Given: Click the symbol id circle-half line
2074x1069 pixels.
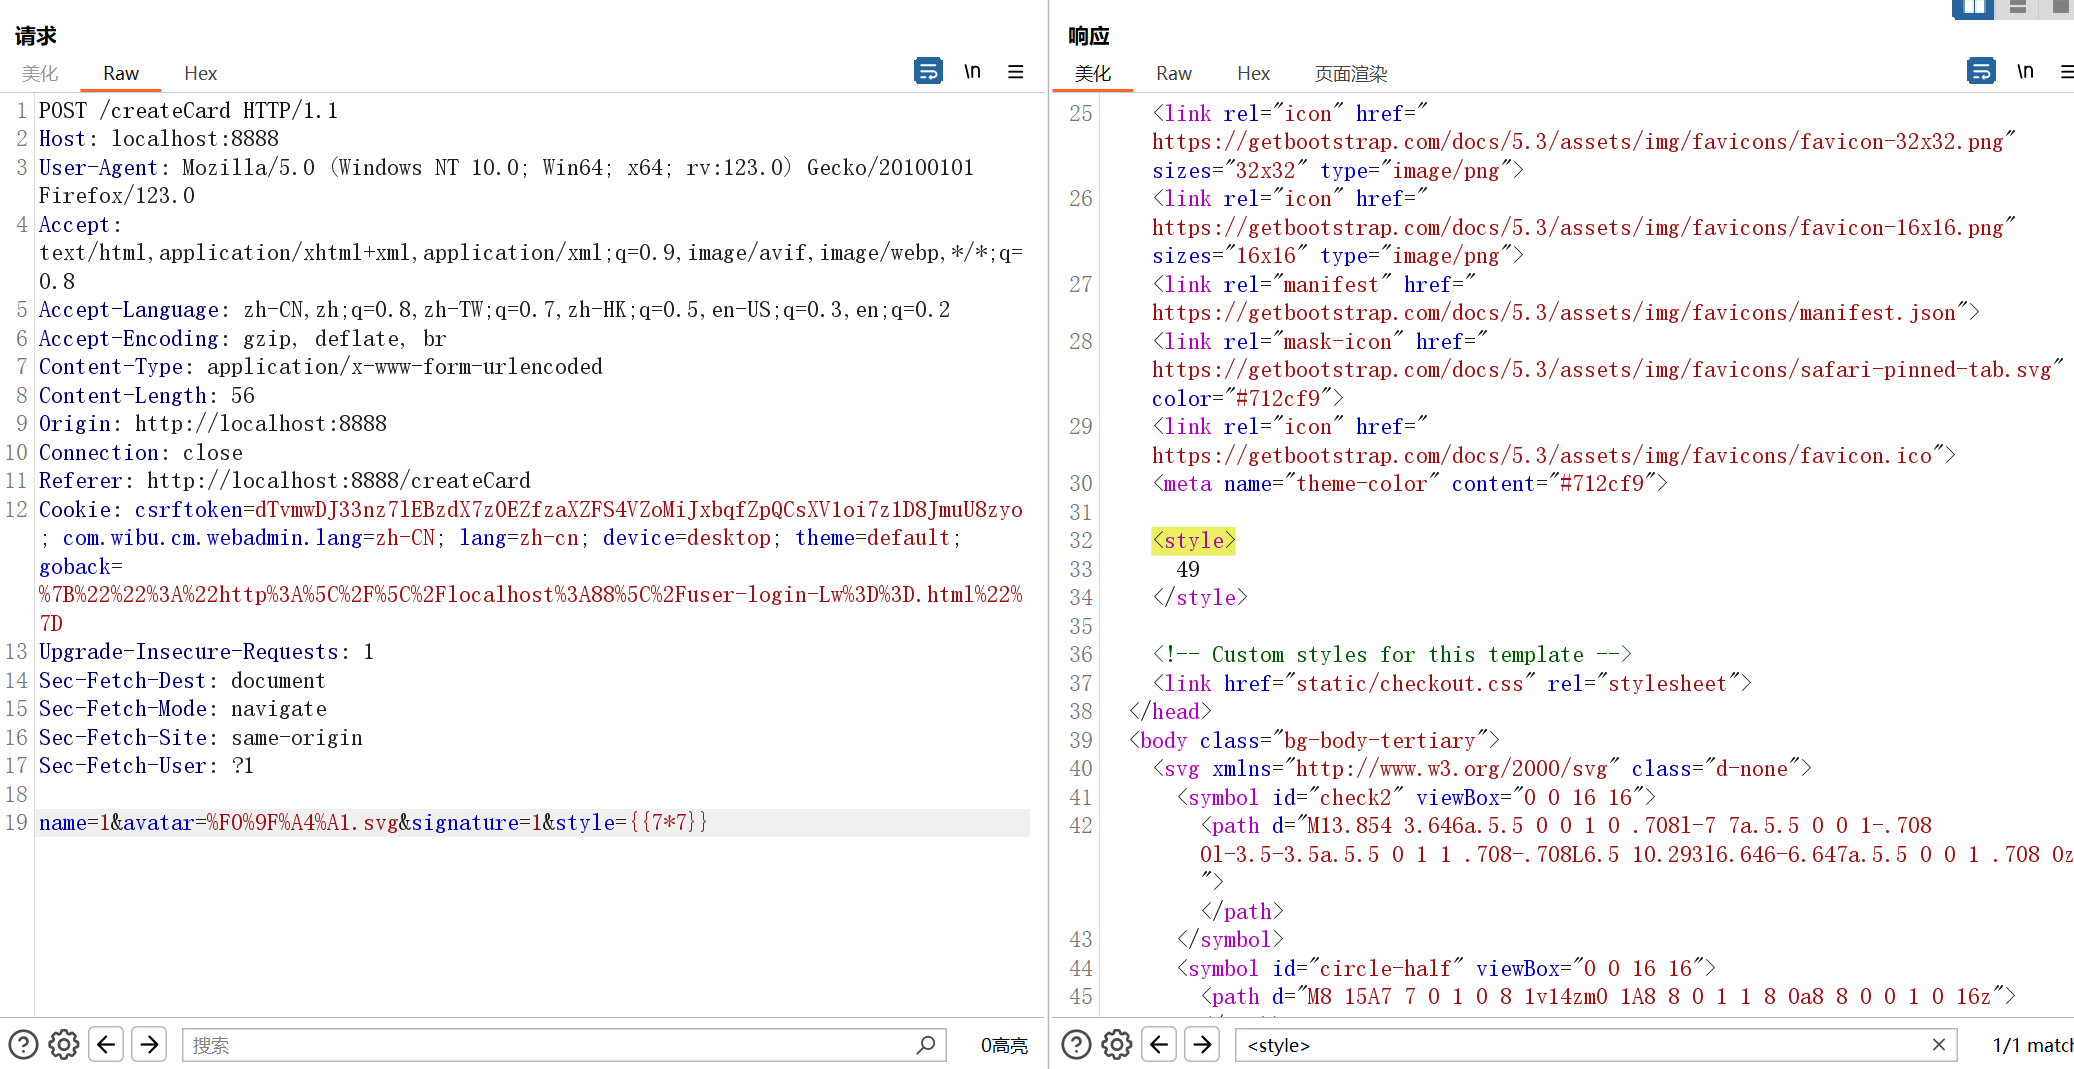Looking at the screenshot, I should coord(1446,969).
